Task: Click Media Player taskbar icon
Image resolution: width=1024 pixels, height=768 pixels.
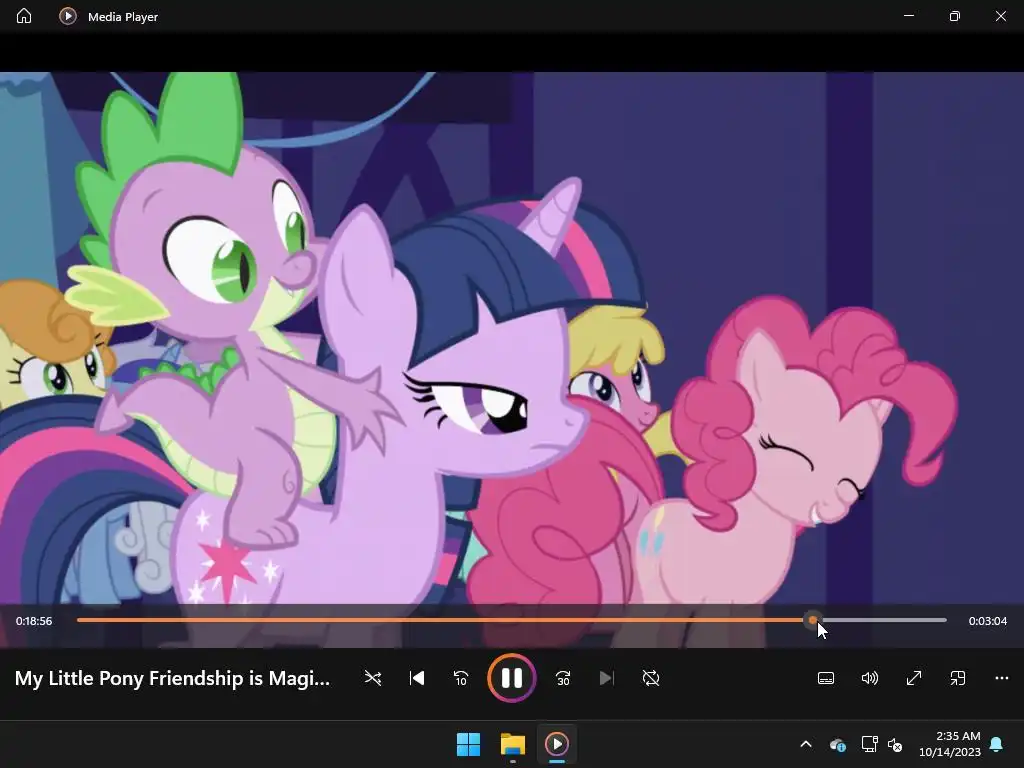Action: tap(556, 744)
